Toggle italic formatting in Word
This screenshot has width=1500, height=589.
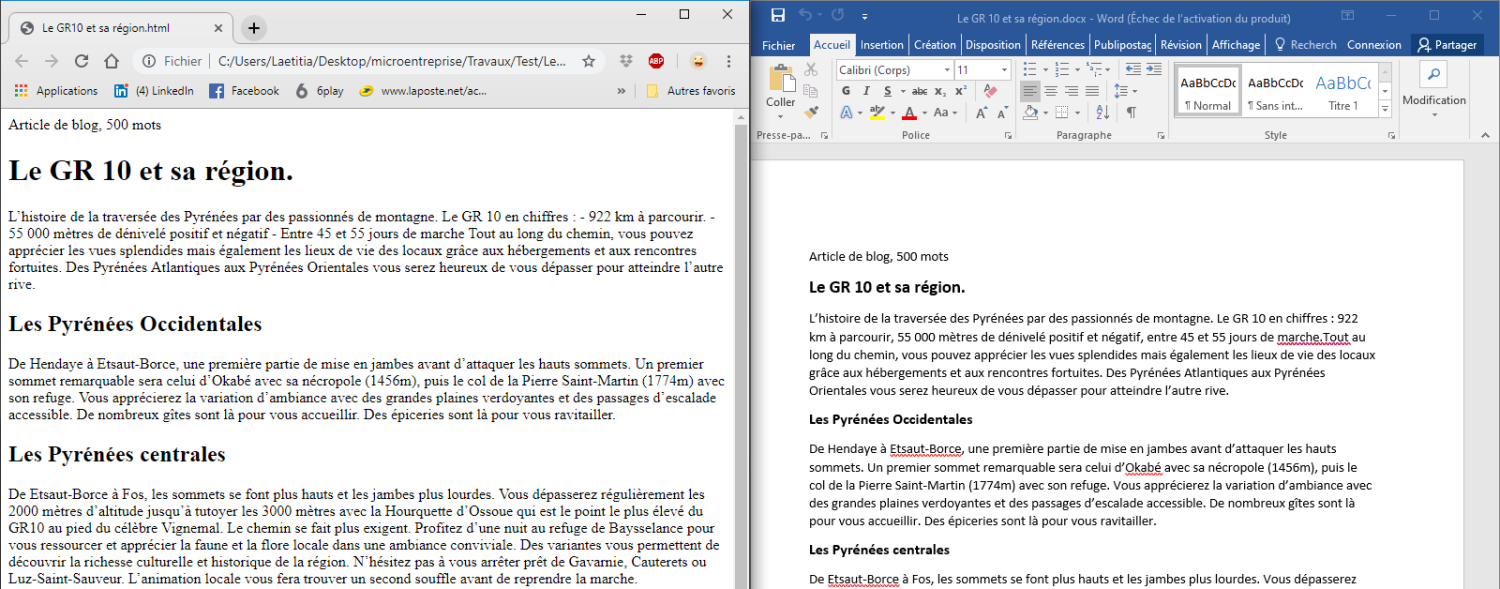pyautogui.click(x=866, y=91)
